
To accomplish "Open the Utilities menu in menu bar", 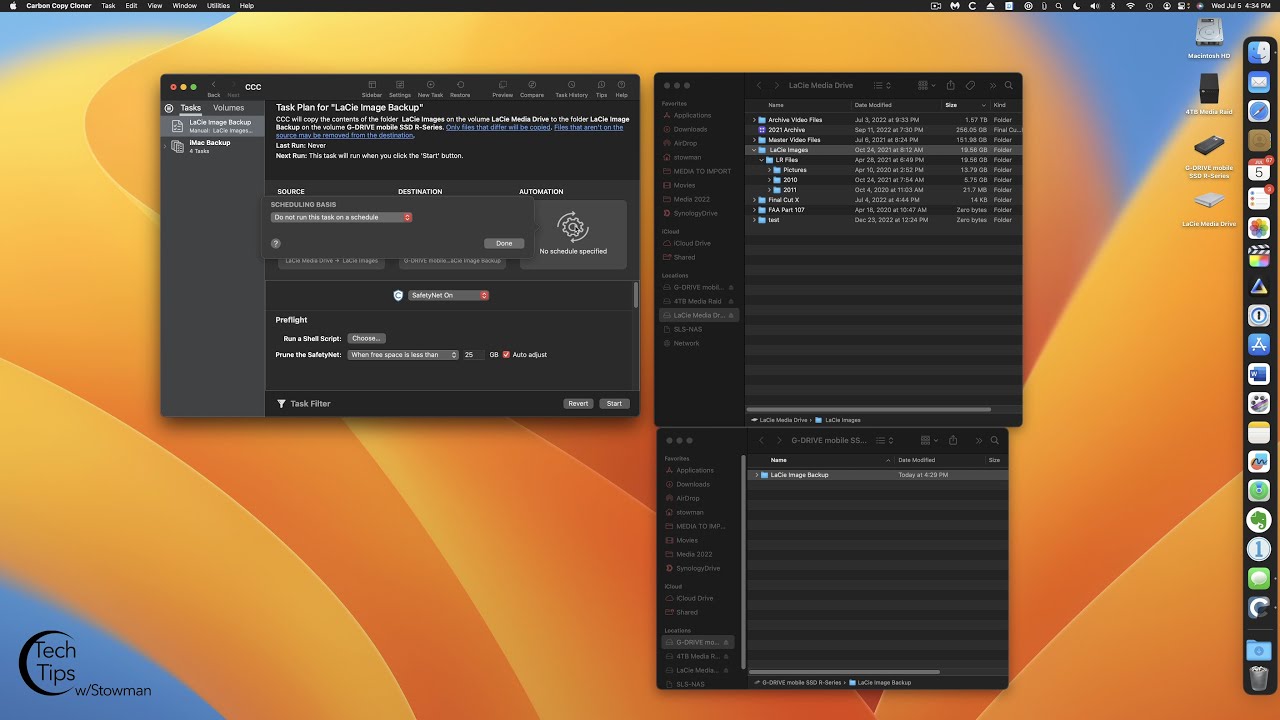I will point(218,6).
